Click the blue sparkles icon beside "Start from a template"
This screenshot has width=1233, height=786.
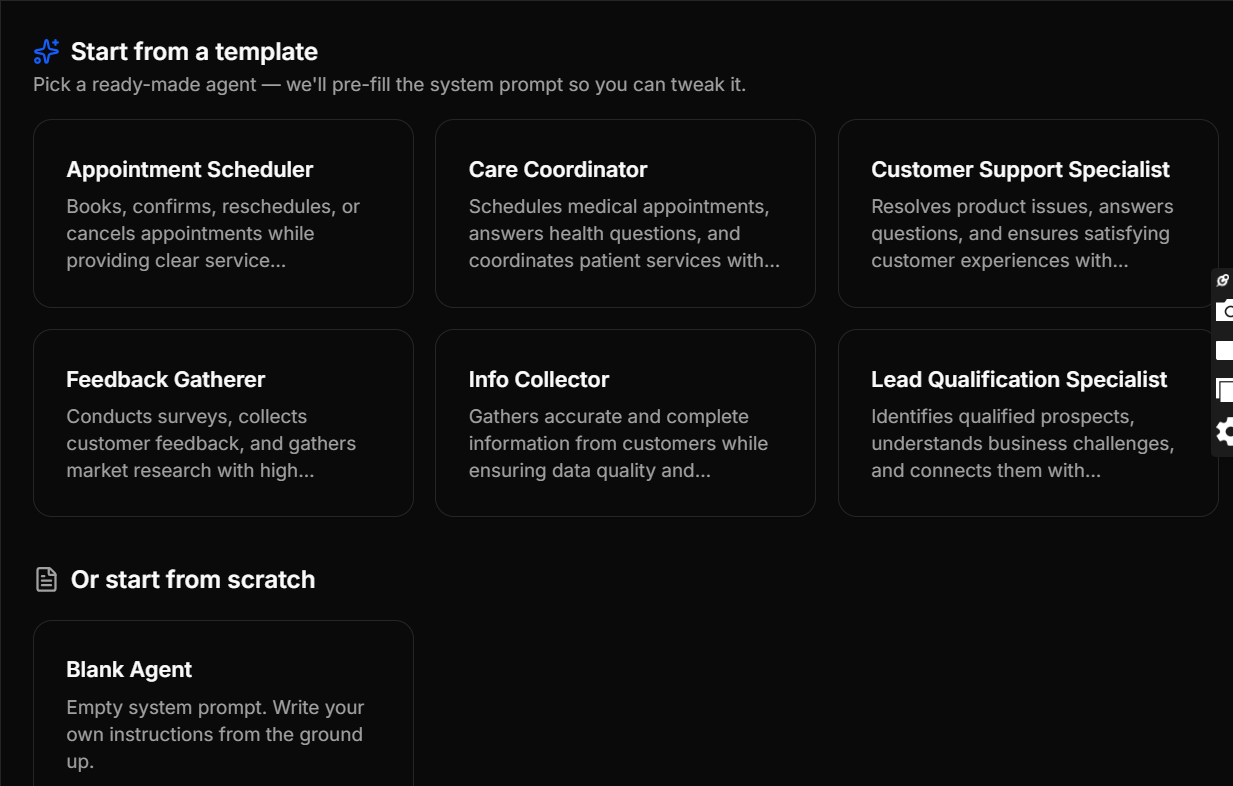pos(45,49)
